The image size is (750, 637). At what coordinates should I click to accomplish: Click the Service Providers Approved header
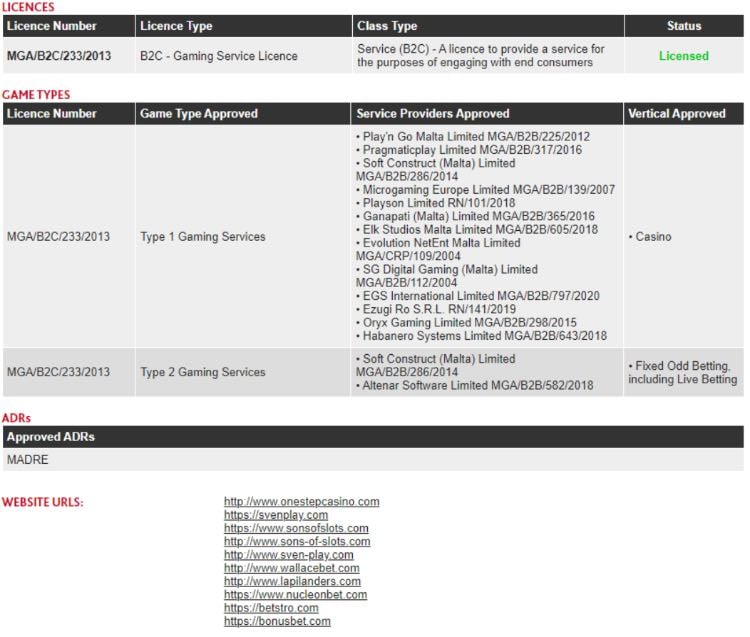tap(487, 113)
